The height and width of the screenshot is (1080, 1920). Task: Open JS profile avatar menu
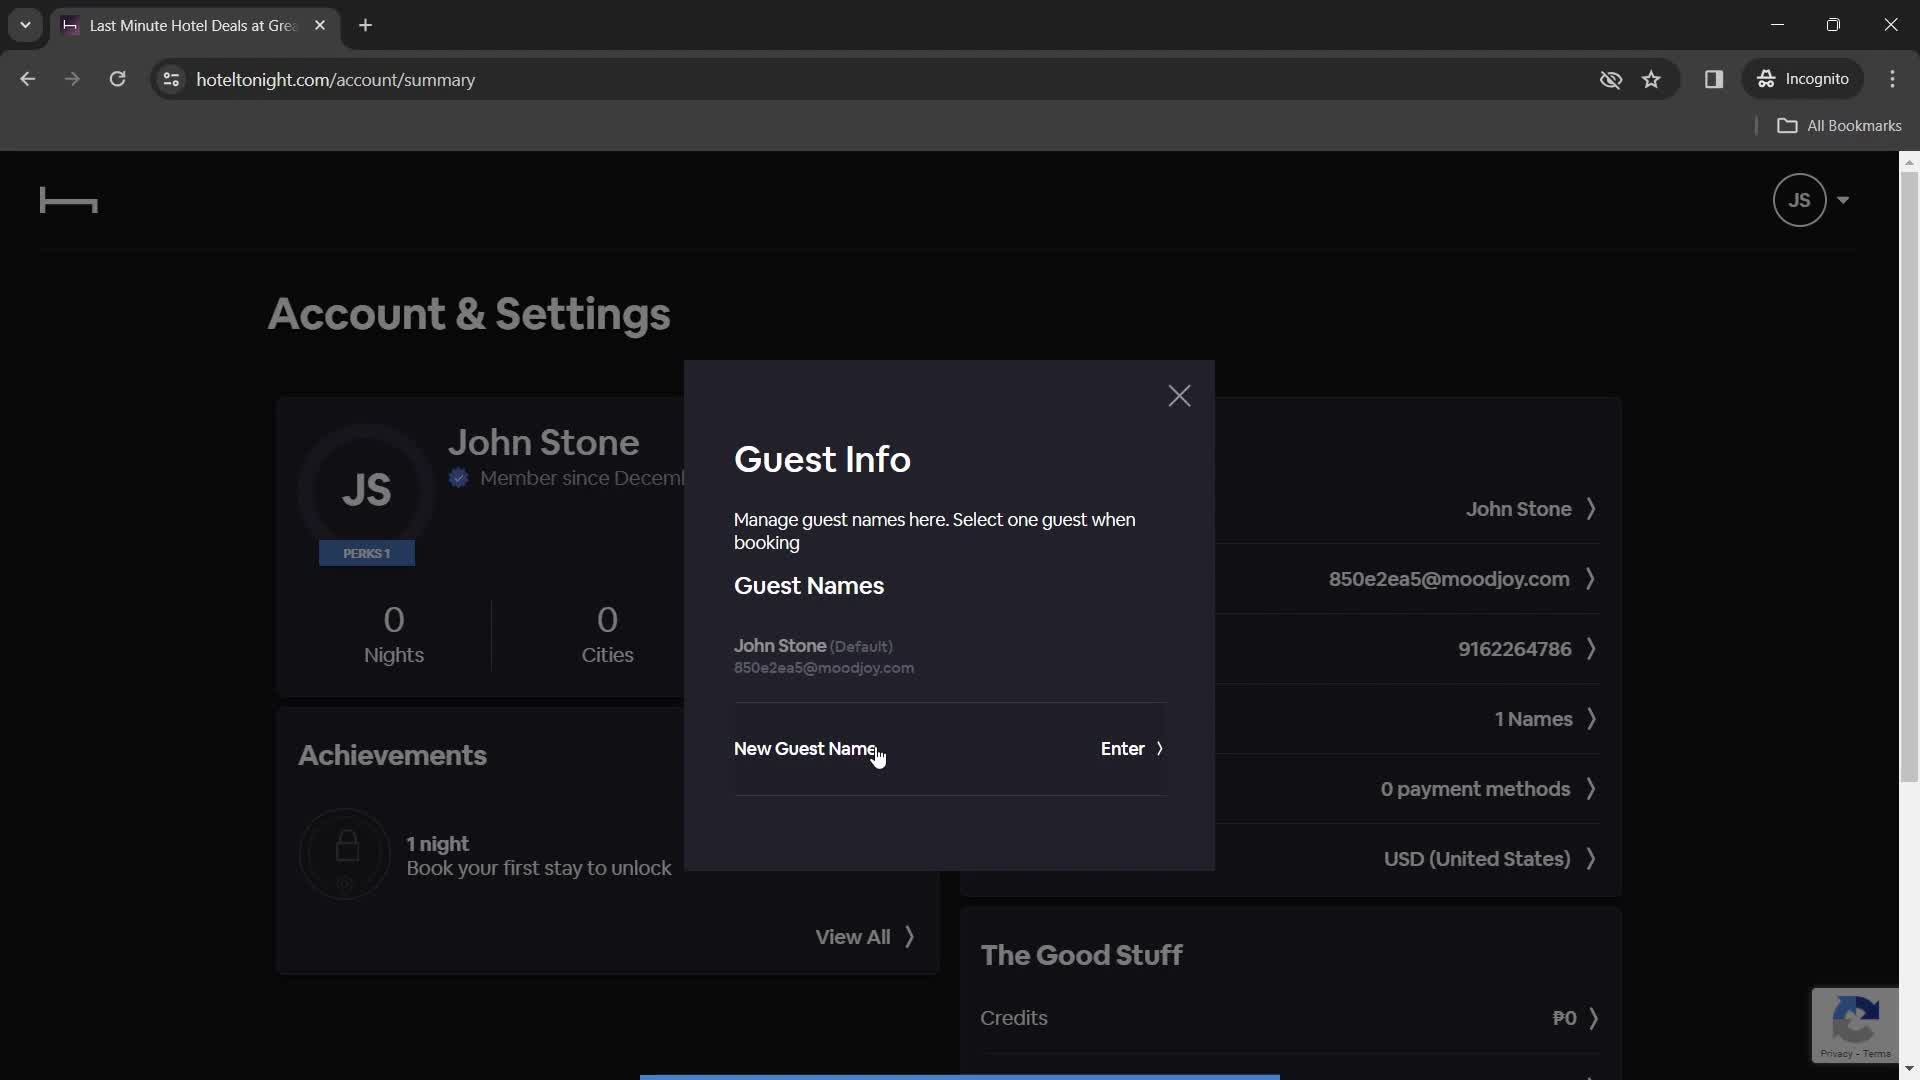click(1799, 200)
